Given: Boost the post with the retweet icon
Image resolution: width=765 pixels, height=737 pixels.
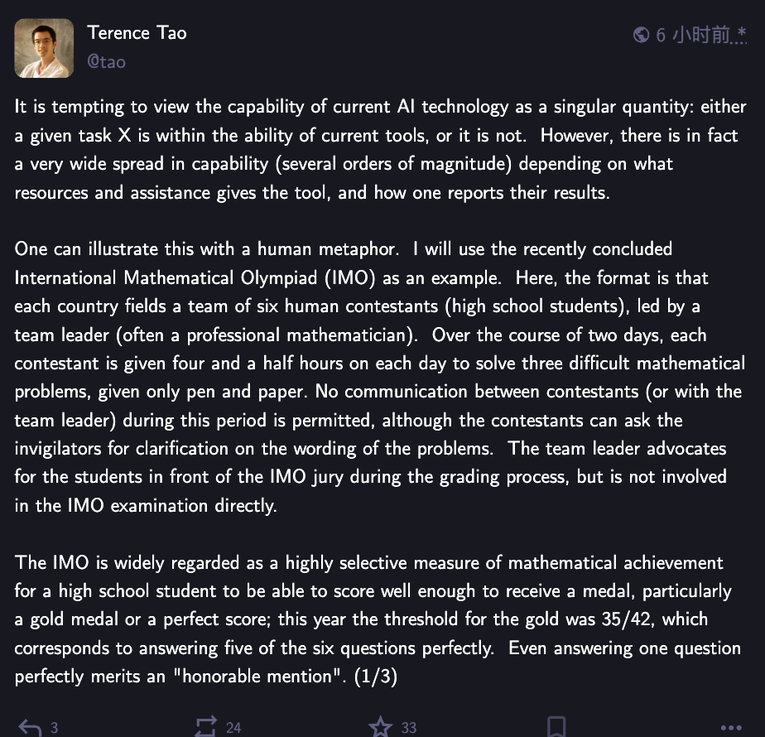Looking at the screenshot, I should (x=205, y=727).
